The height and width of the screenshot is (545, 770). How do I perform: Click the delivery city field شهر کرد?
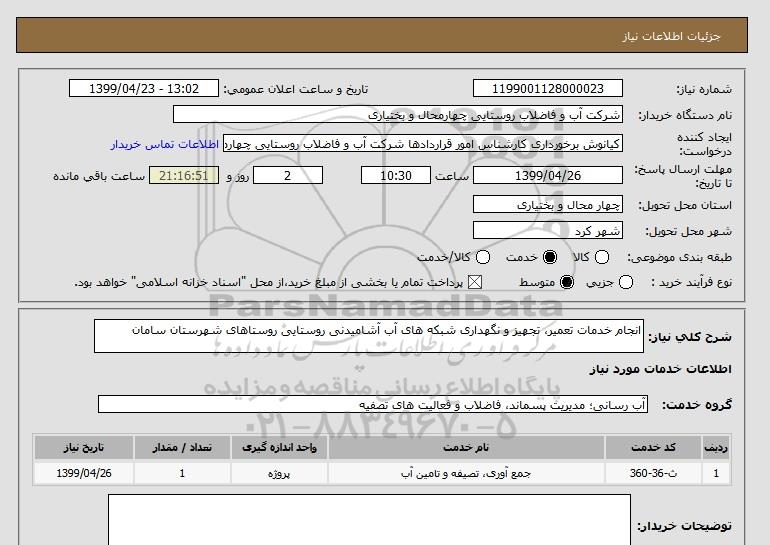[548, 230]
